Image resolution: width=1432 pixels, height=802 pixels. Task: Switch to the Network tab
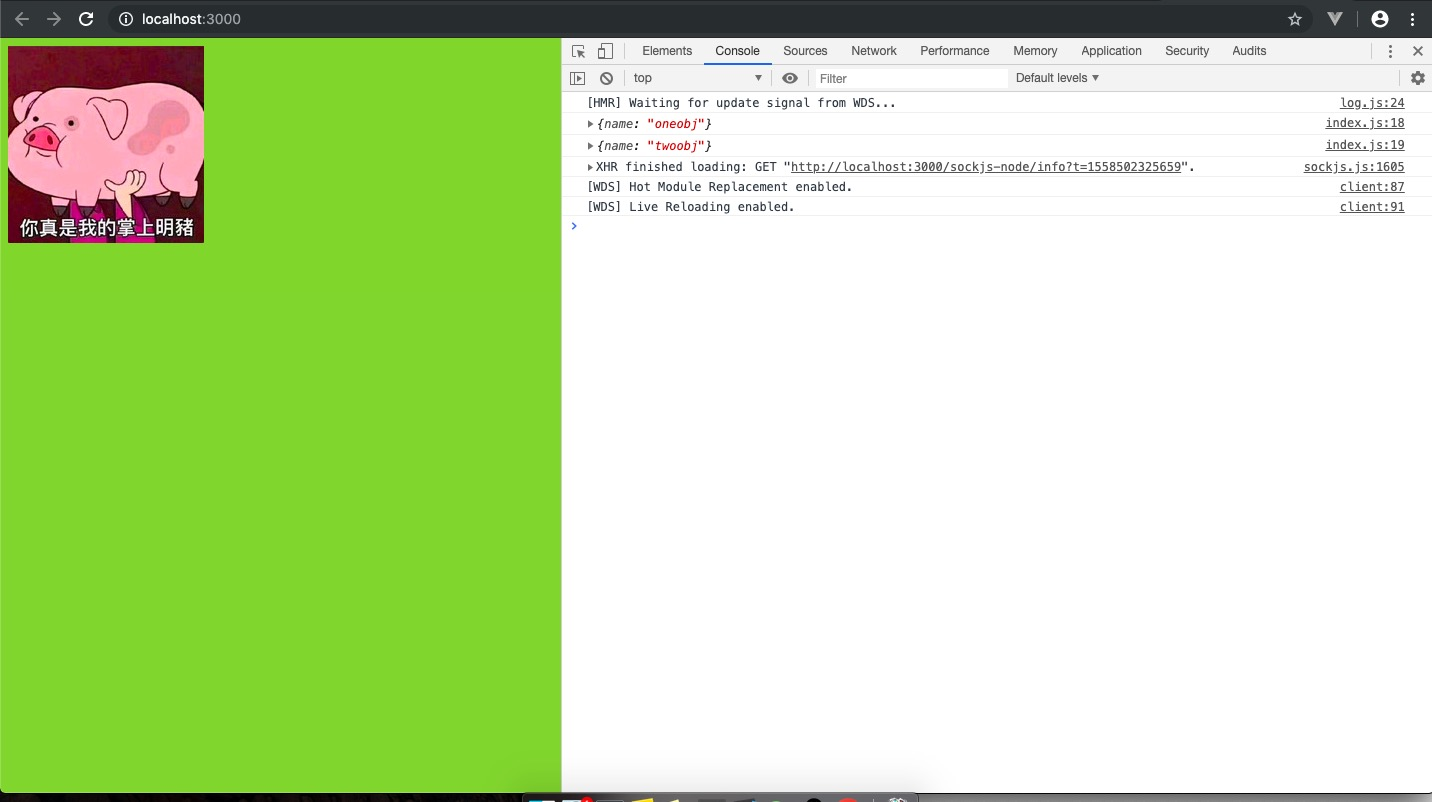click(874, 51)
